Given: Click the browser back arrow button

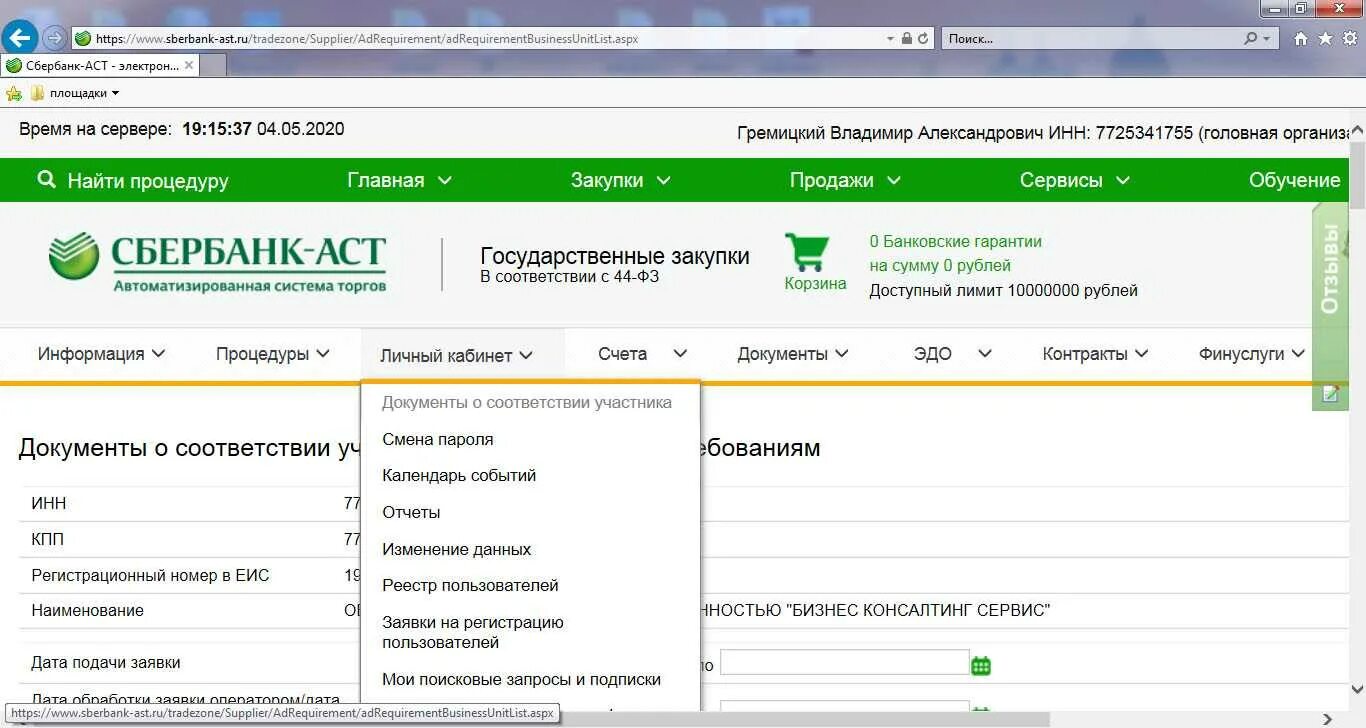Looking at the screenshot, I should click(21, 38).
